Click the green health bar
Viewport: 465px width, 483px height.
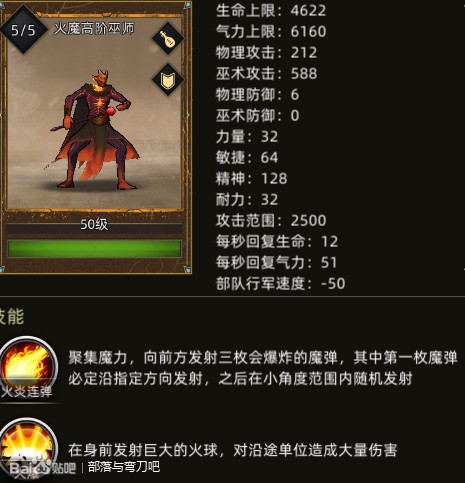click(94, 249)
